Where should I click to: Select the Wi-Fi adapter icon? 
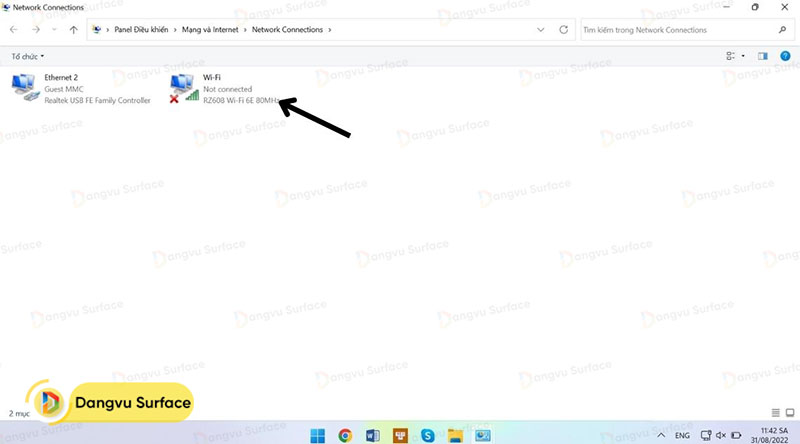[184, 88]
